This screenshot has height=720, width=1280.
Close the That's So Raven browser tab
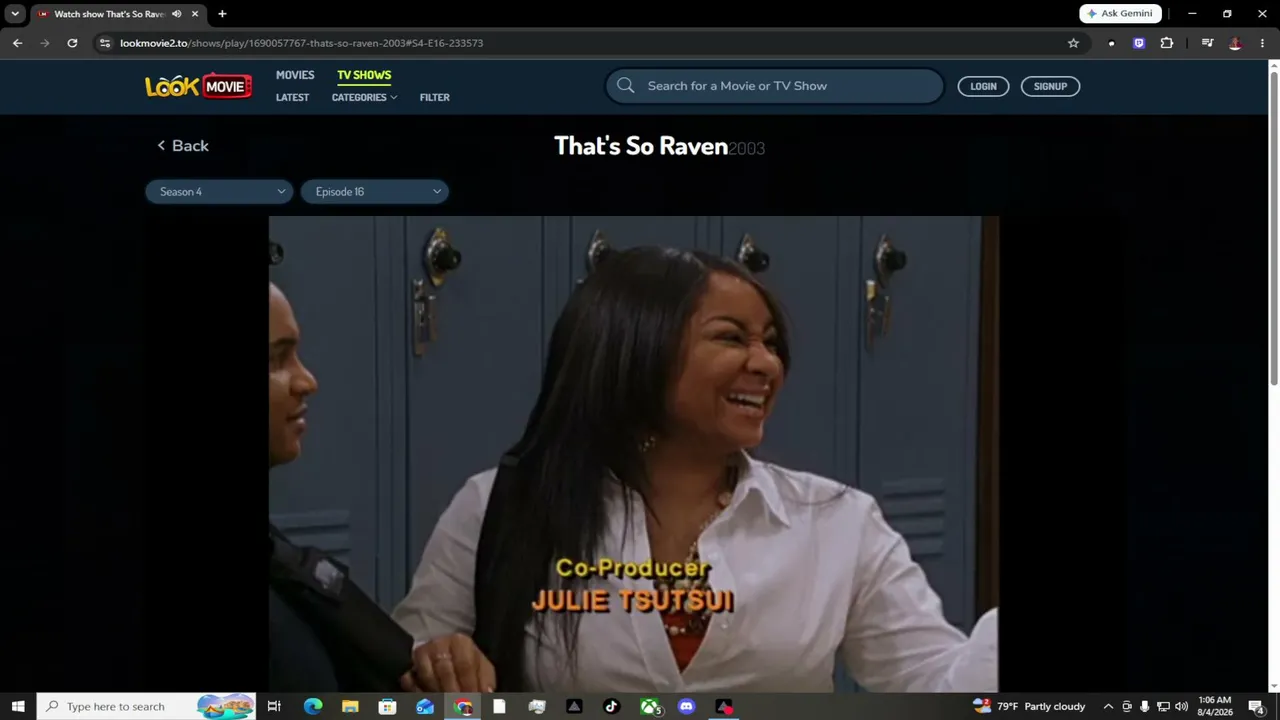click(x=195, y=14)
